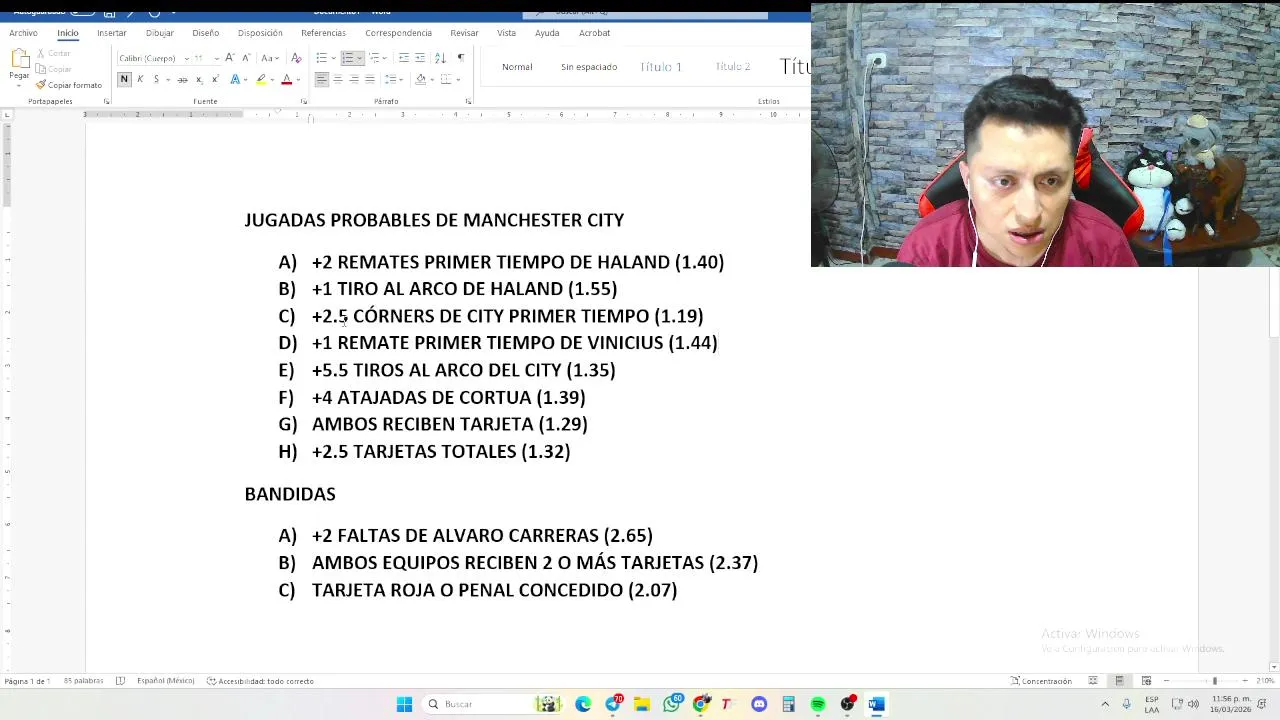Screen dimensions: 1280x720
Task: Click paragraph shading bucket icon
Action: pyautogui.click(x=421, y=79)
